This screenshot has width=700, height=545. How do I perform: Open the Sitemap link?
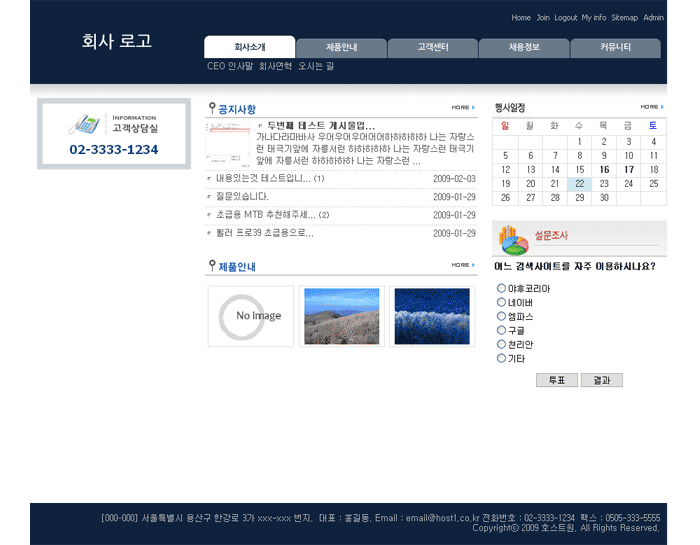tap(624, 18)
